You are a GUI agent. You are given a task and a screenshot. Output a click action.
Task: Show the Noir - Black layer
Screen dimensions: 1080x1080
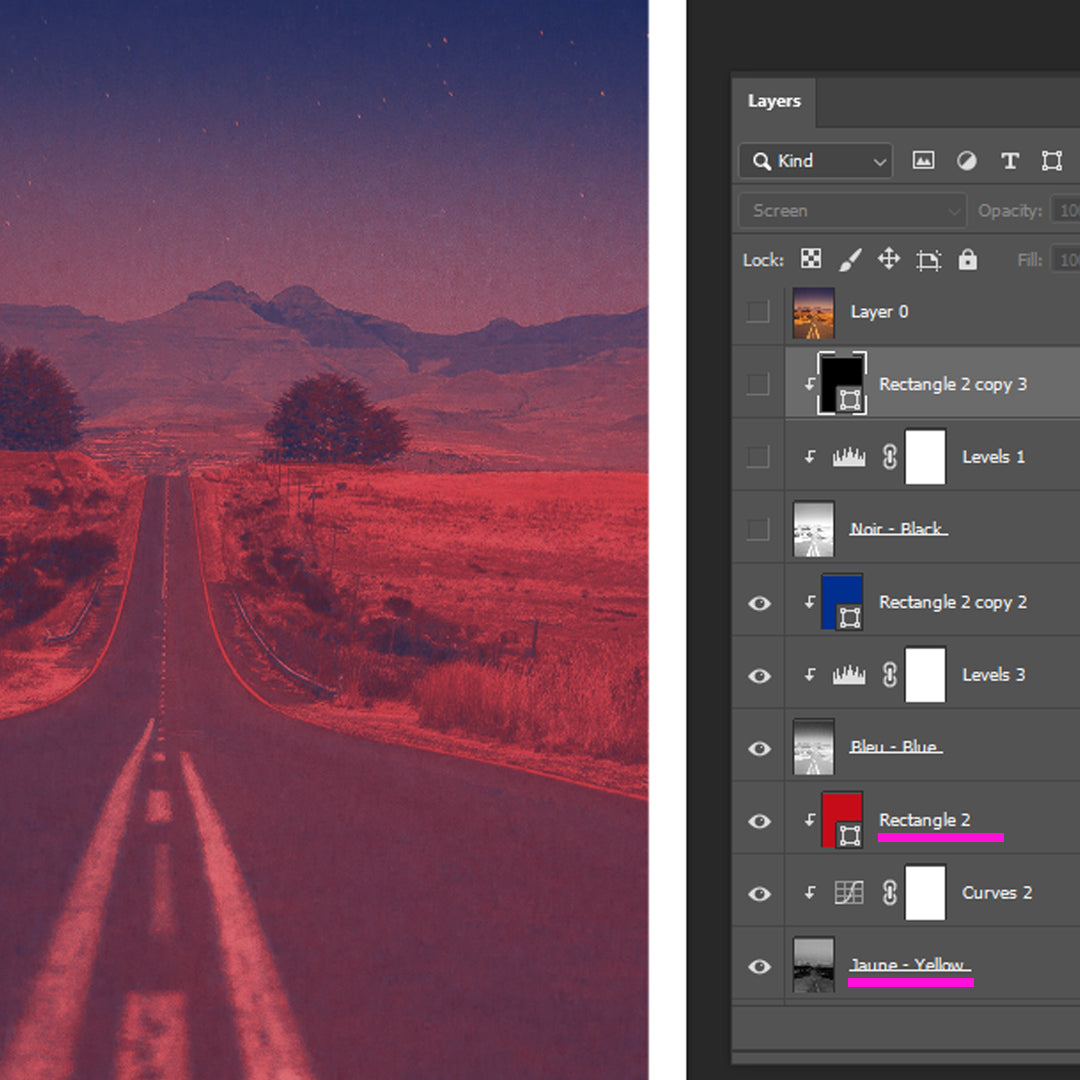point(758,530)
